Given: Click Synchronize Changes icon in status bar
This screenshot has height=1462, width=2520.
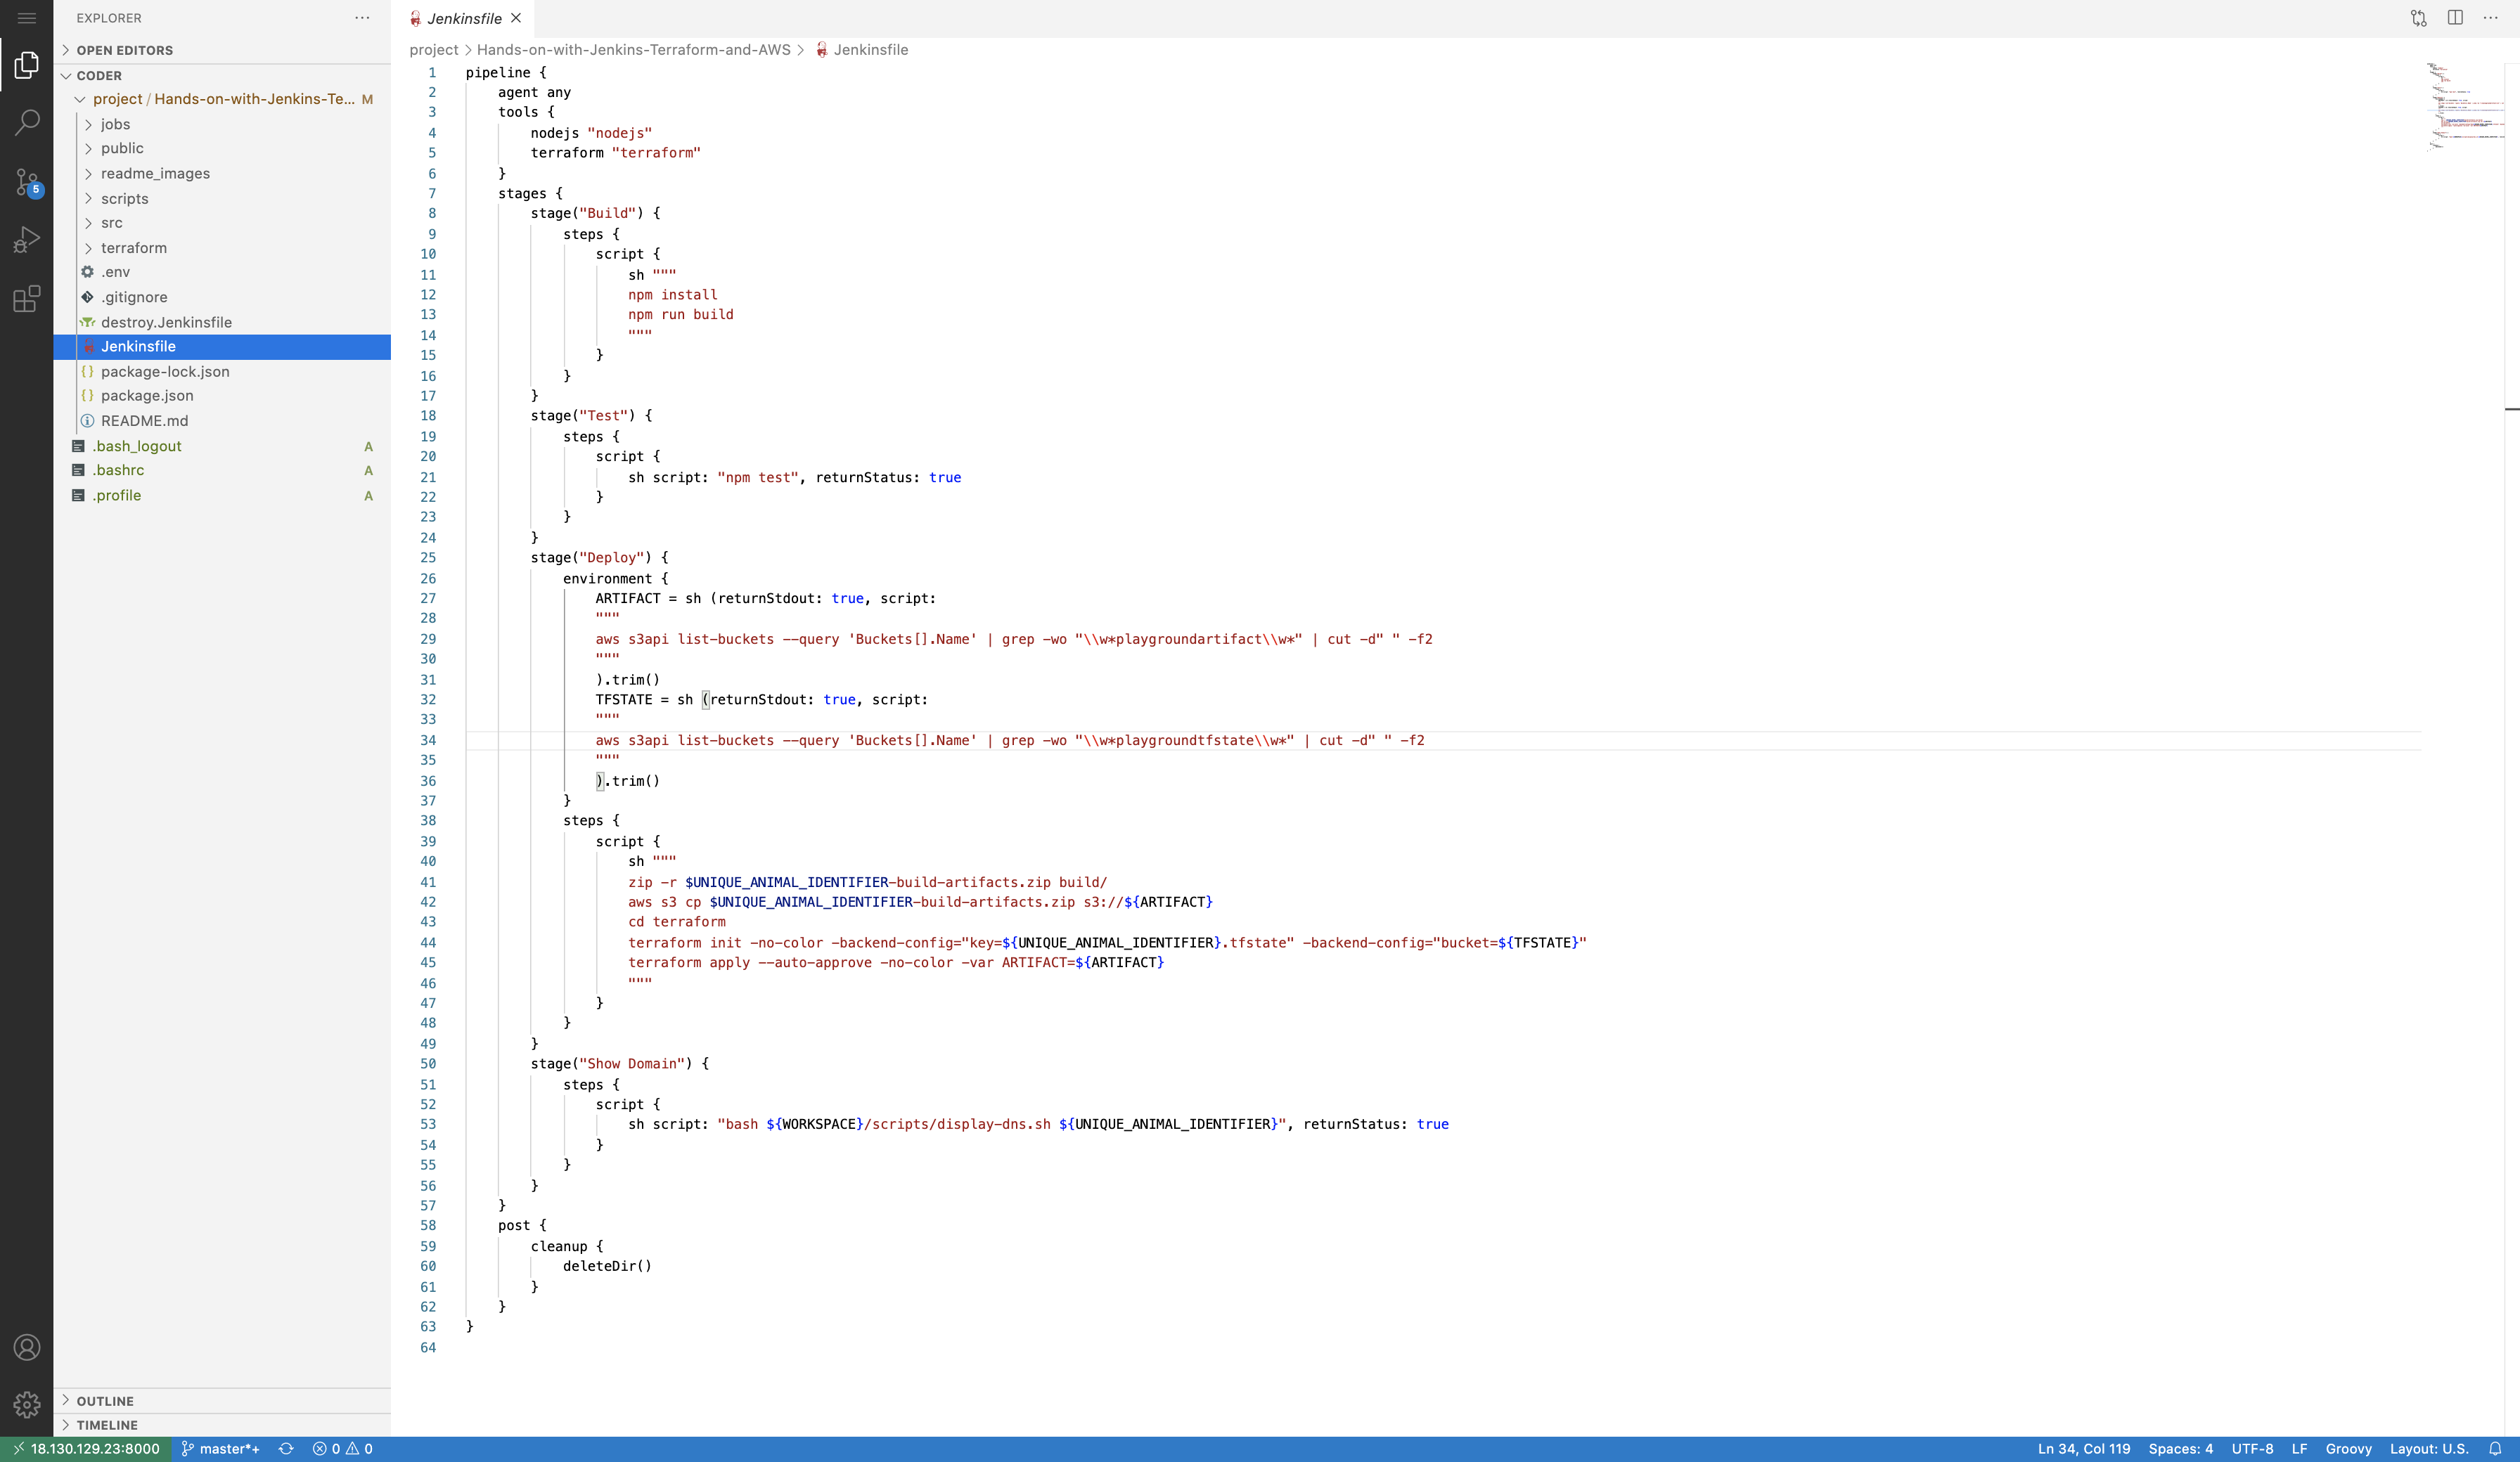Looking at the screenshot, I should click(x=286, y=1449).
